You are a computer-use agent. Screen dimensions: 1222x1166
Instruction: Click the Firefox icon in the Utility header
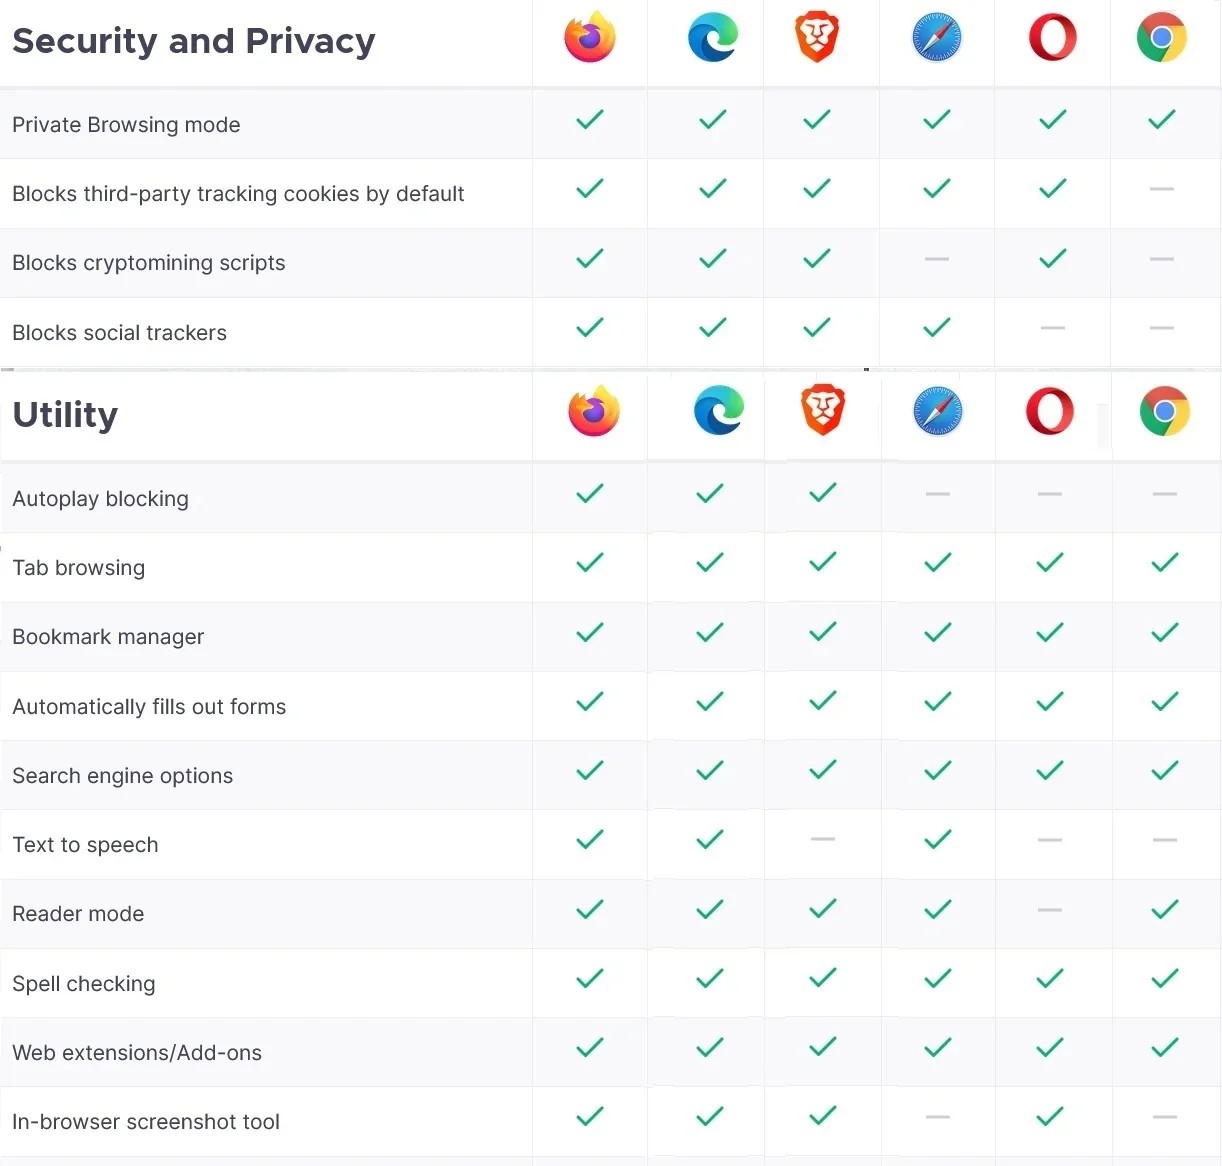click(594, 411)
